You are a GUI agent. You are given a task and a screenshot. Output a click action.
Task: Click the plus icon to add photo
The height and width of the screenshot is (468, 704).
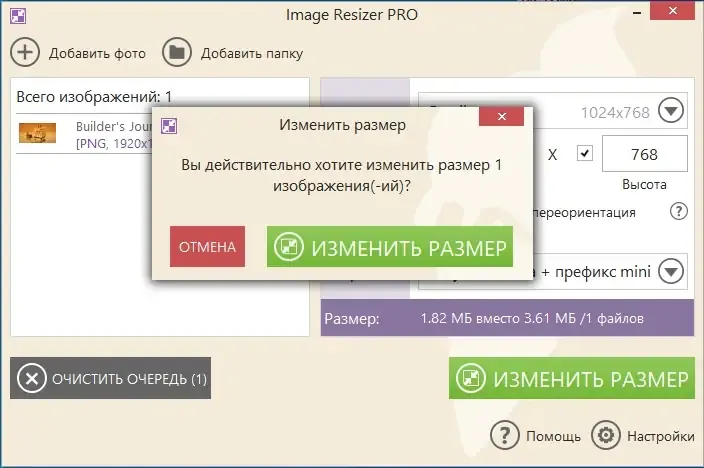tap(25, 53)
